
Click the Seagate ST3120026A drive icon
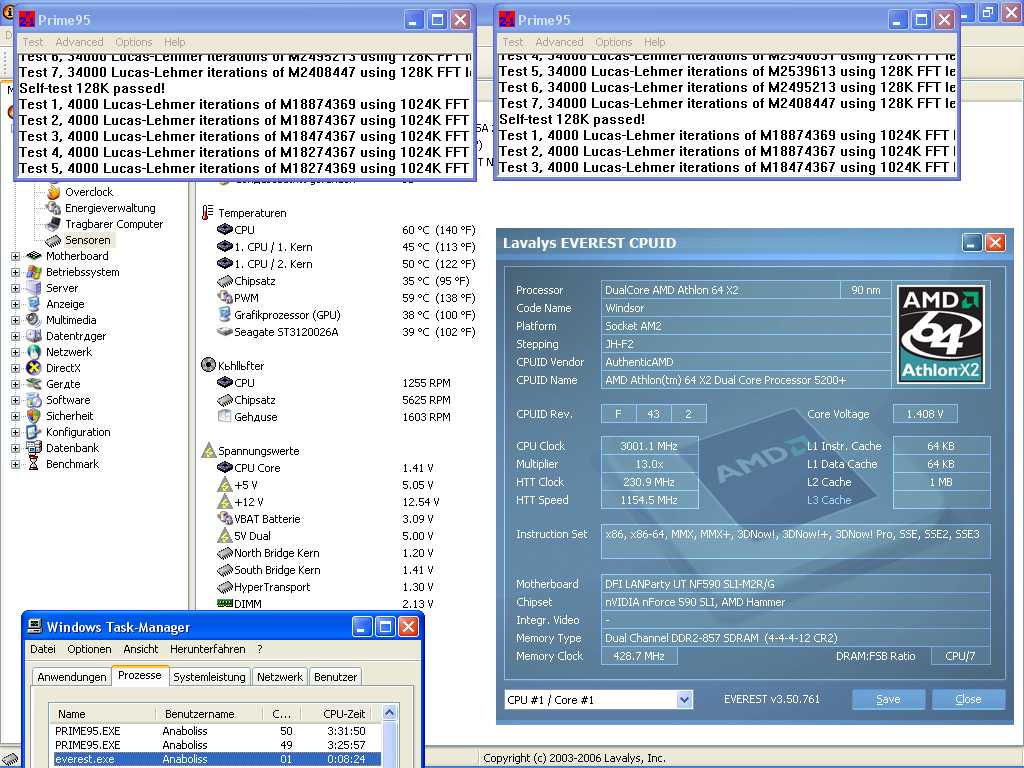(225, 332)
